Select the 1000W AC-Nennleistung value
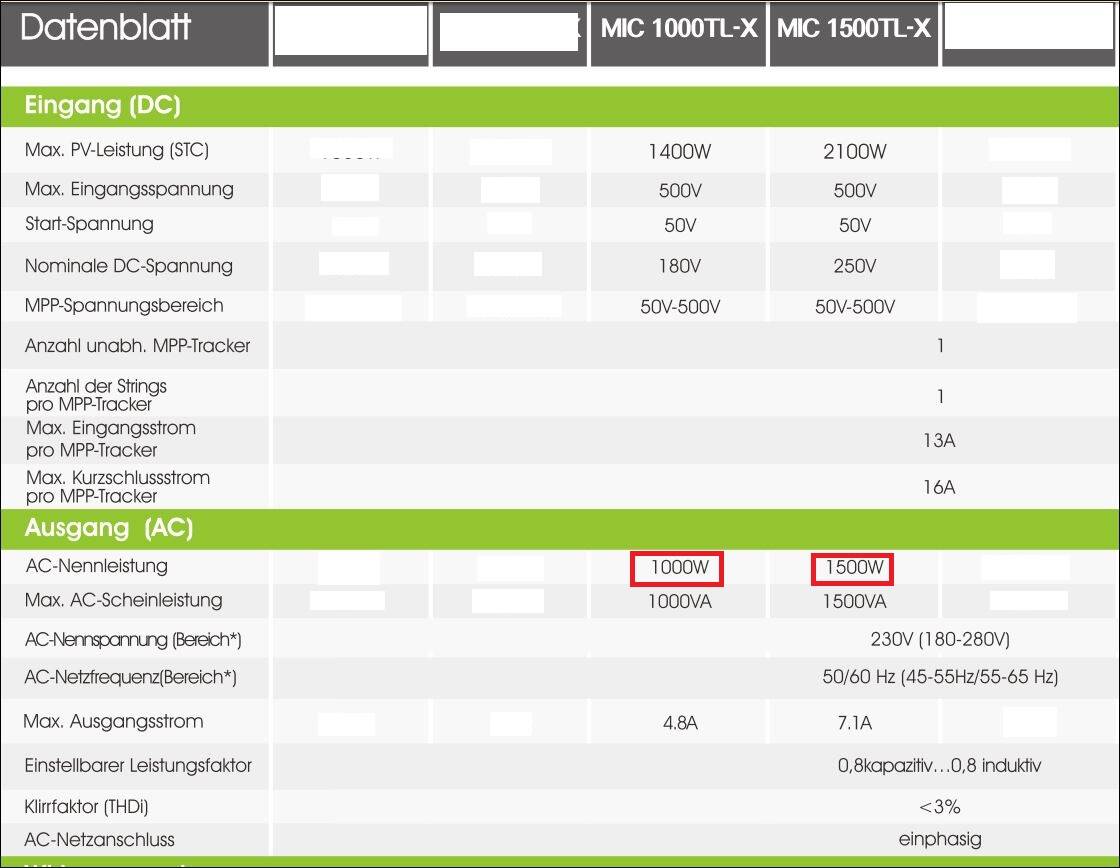 pos(680,568)
